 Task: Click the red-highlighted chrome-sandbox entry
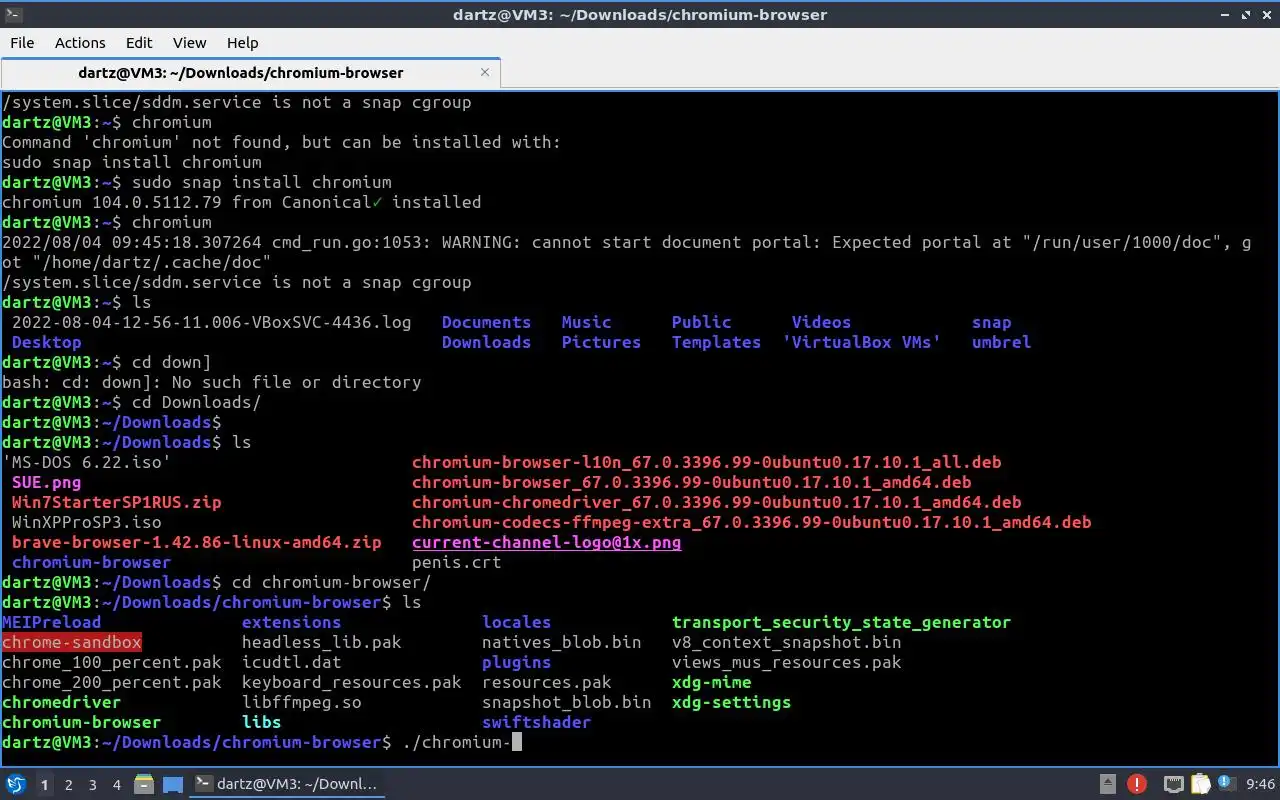click(x=72, y=642)
